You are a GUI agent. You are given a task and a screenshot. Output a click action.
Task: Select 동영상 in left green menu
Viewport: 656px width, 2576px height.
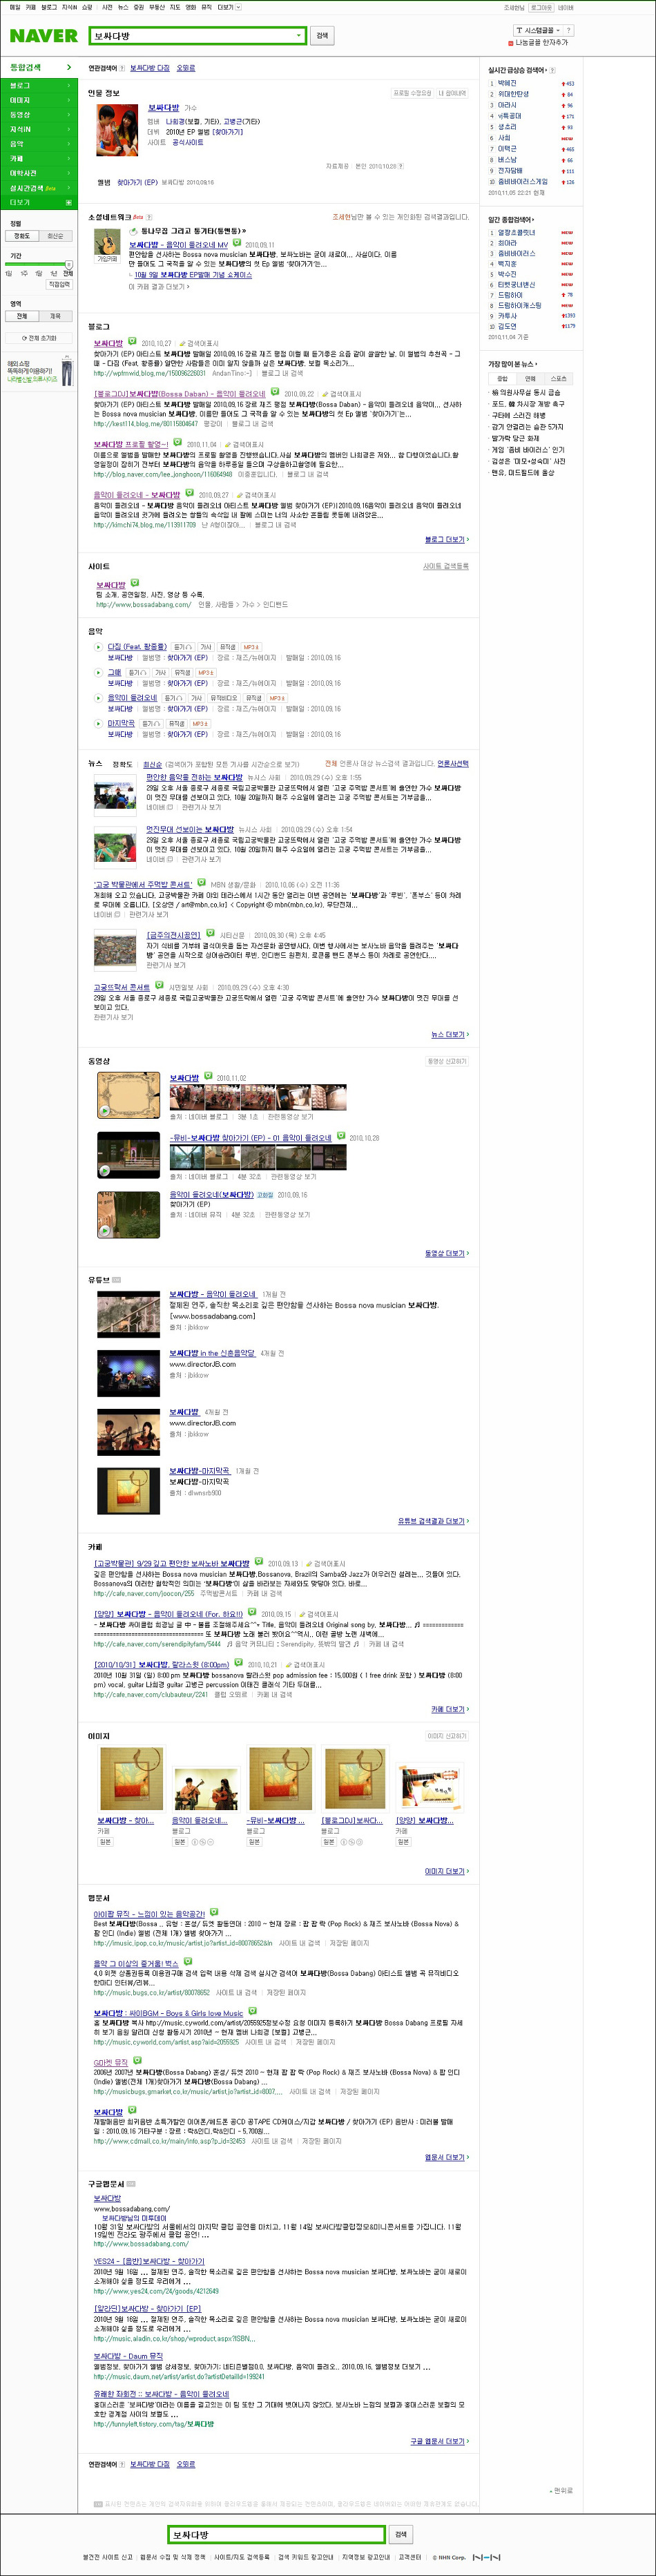[37, 115]
